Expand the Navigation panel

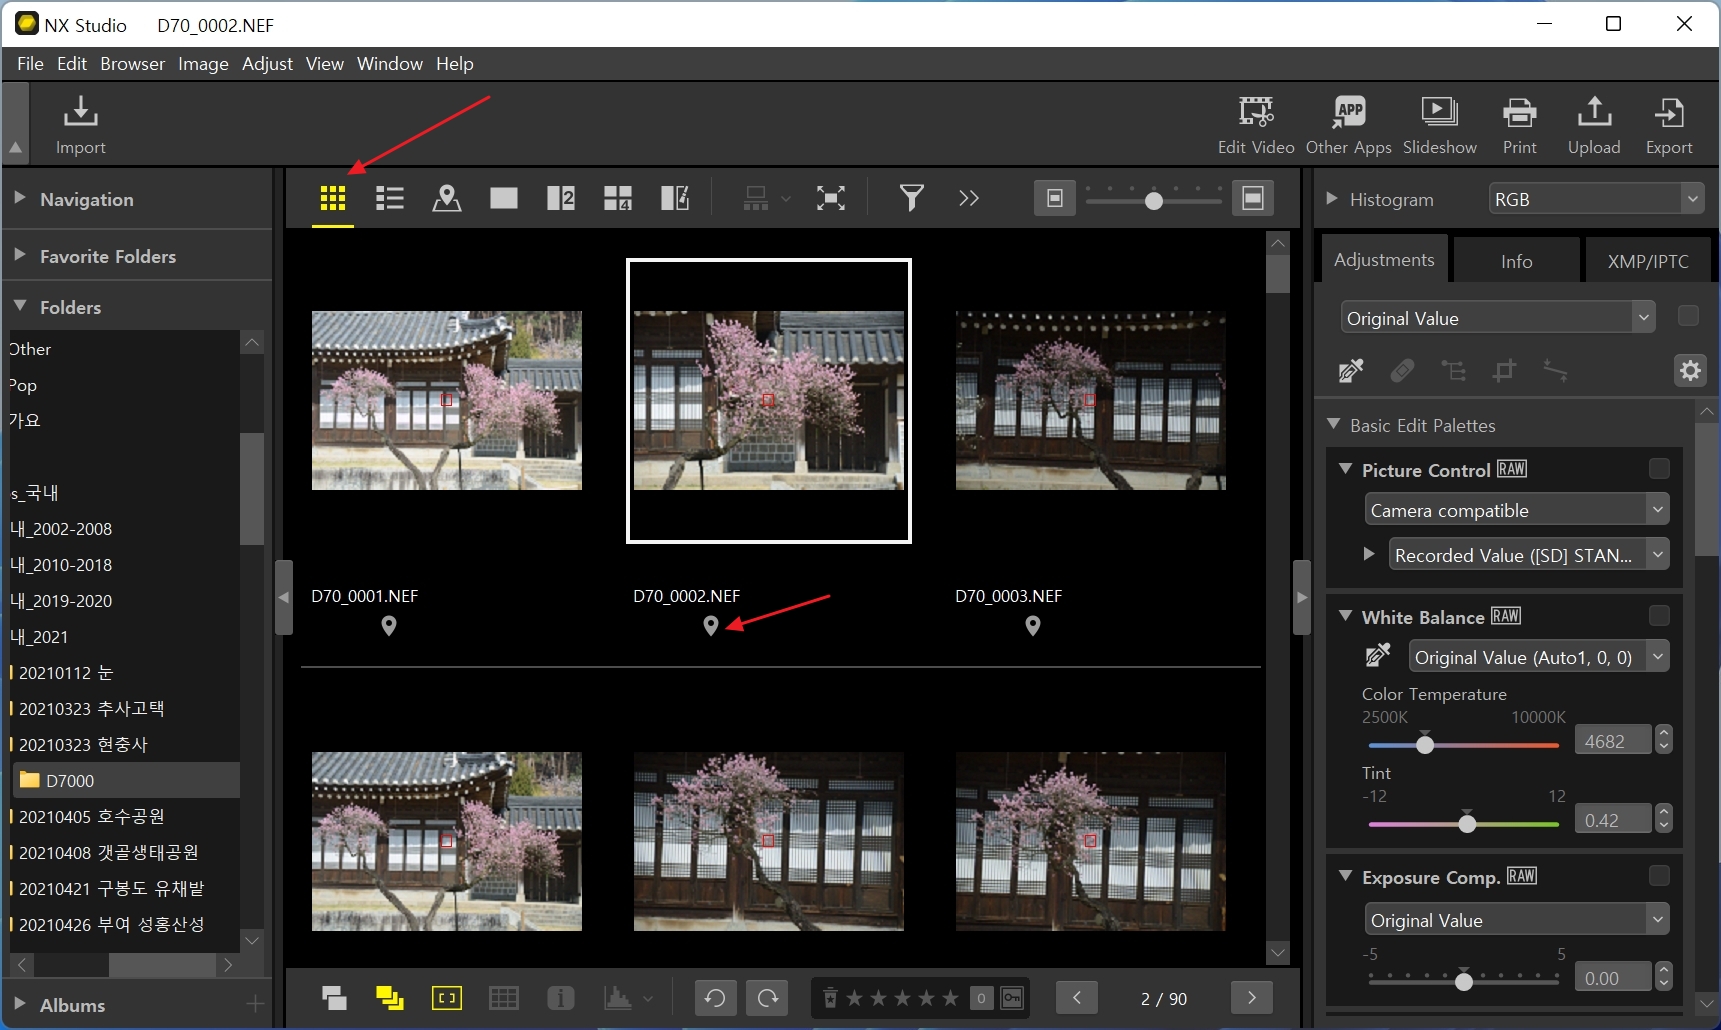(x=19, y=198)
